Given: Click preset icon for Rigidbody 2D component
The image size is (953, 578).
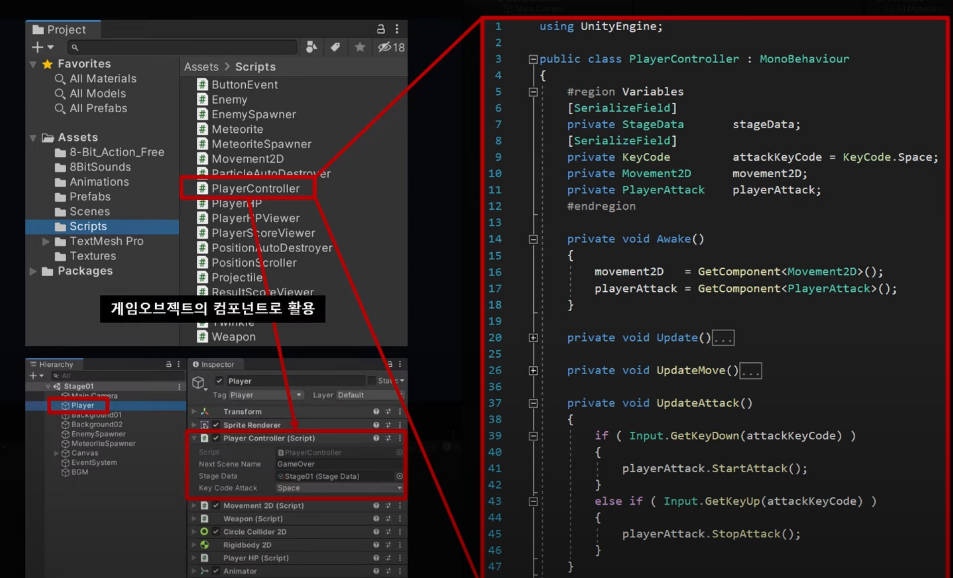Looking at the screenshot, I should coord(388,545).
